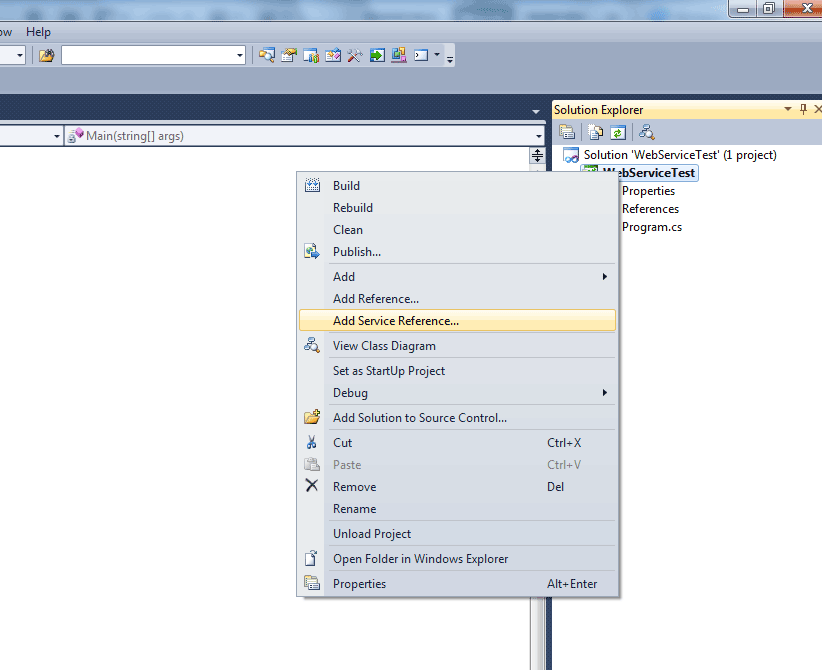Pin the Solution Explorer panel with auto-hide pin
The width and height of the screenshot is (822, 670).
click(803, 109)
